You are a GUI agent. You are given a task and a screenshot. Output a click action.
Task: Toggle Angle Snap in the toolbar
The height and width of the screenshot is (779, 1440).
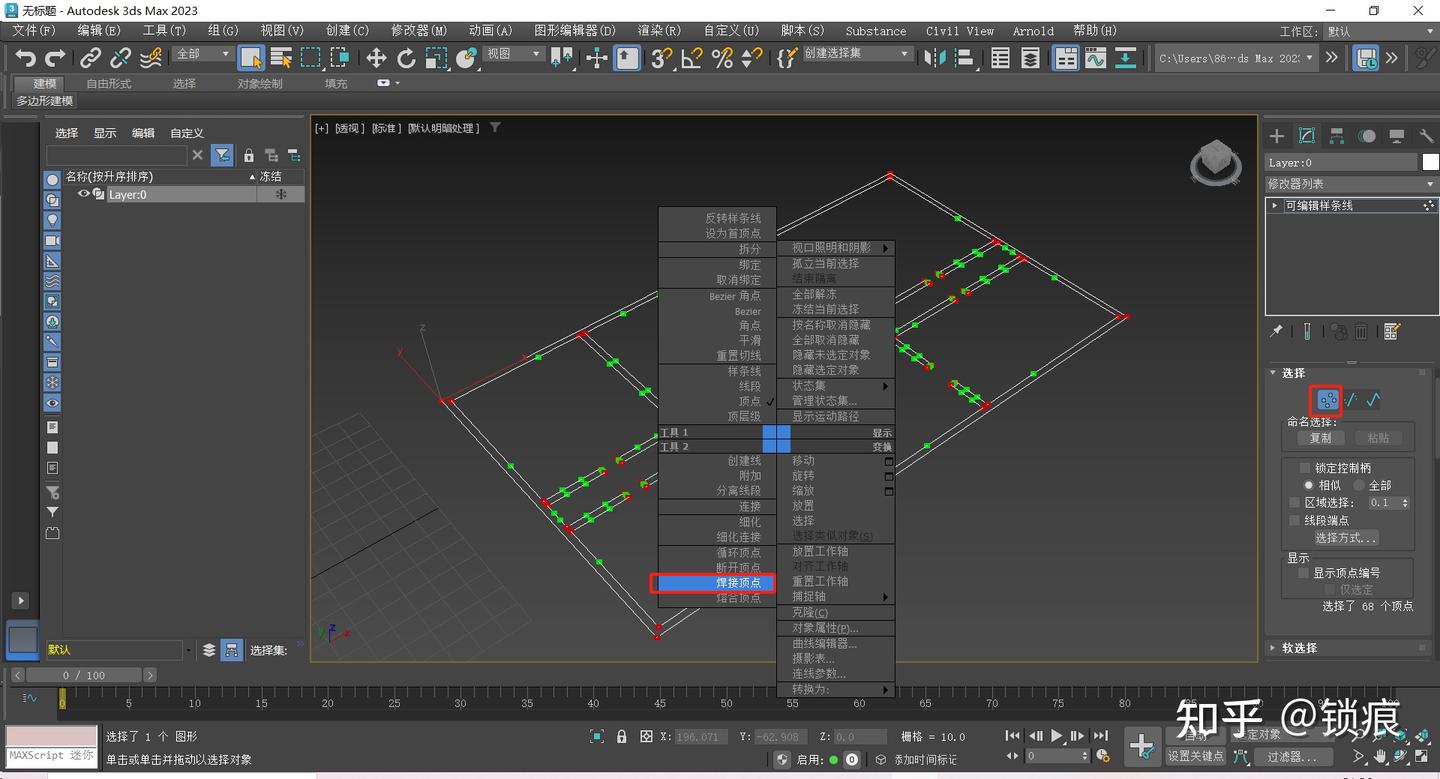(x=692, y=58)
